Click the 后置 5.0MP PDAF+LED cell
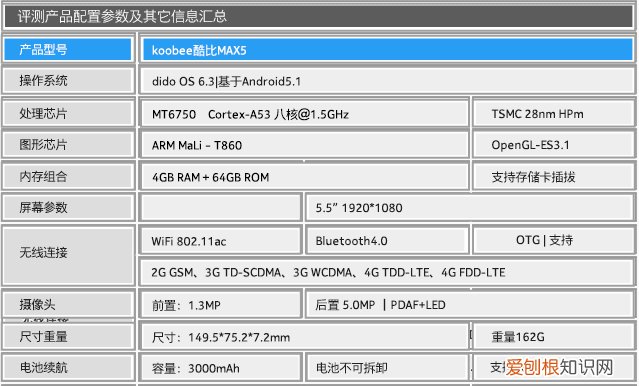 pos(470,304)
